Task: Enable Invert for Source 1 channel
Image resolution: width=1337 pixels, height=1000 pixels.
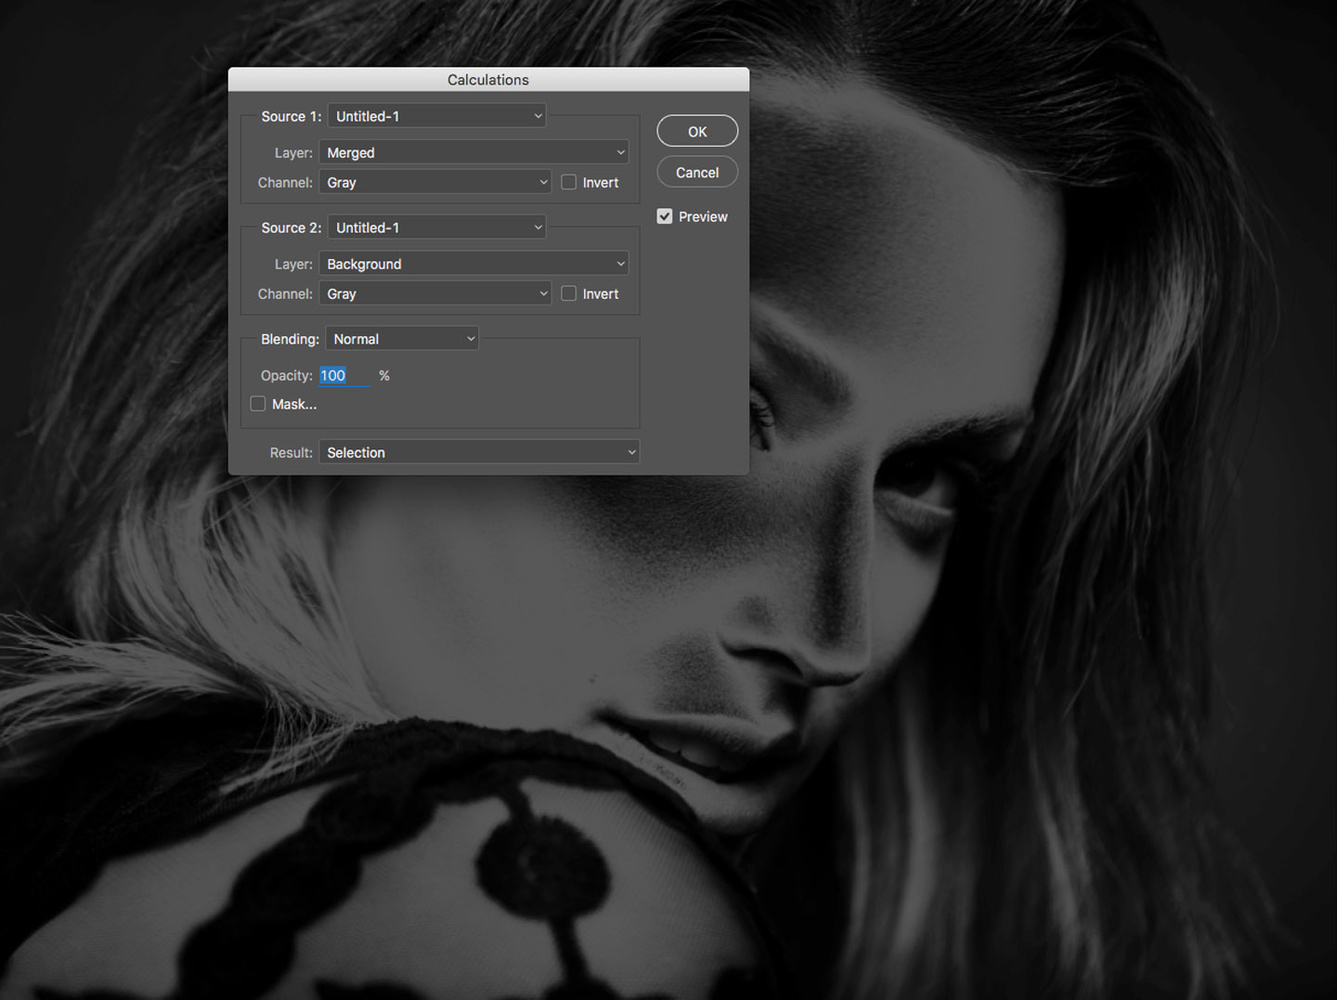Action: [569, 182]
